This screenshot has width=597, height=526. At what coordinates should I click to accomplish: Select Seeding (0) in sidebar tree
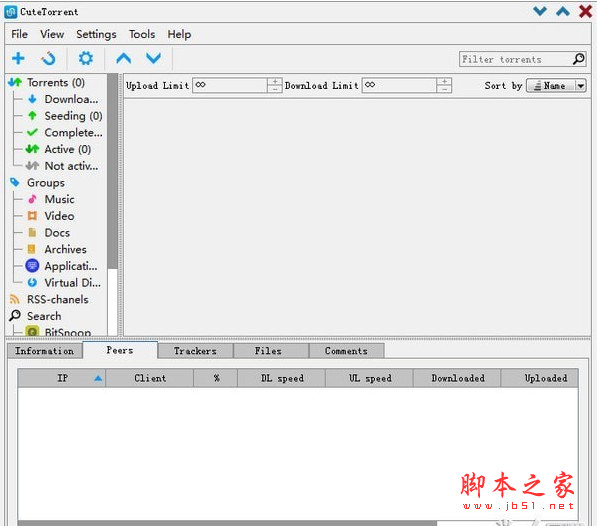[73, 116]
